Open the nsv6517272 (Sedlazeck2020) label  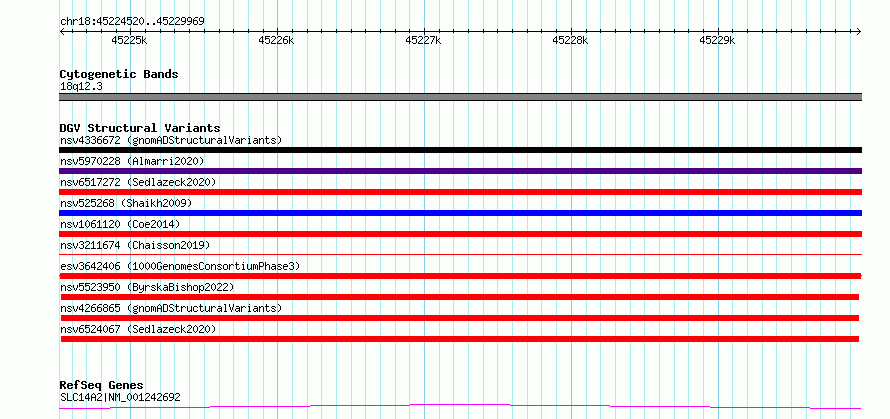click(x=138, y=182)
